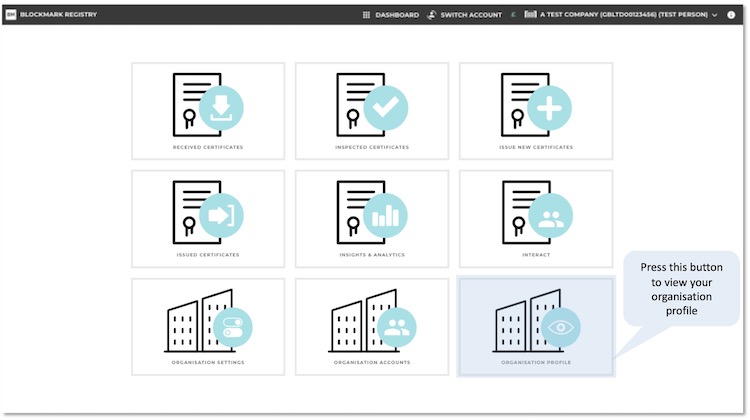
Task: Open the Issued Certificates tile
Action: tap(207, 218)
